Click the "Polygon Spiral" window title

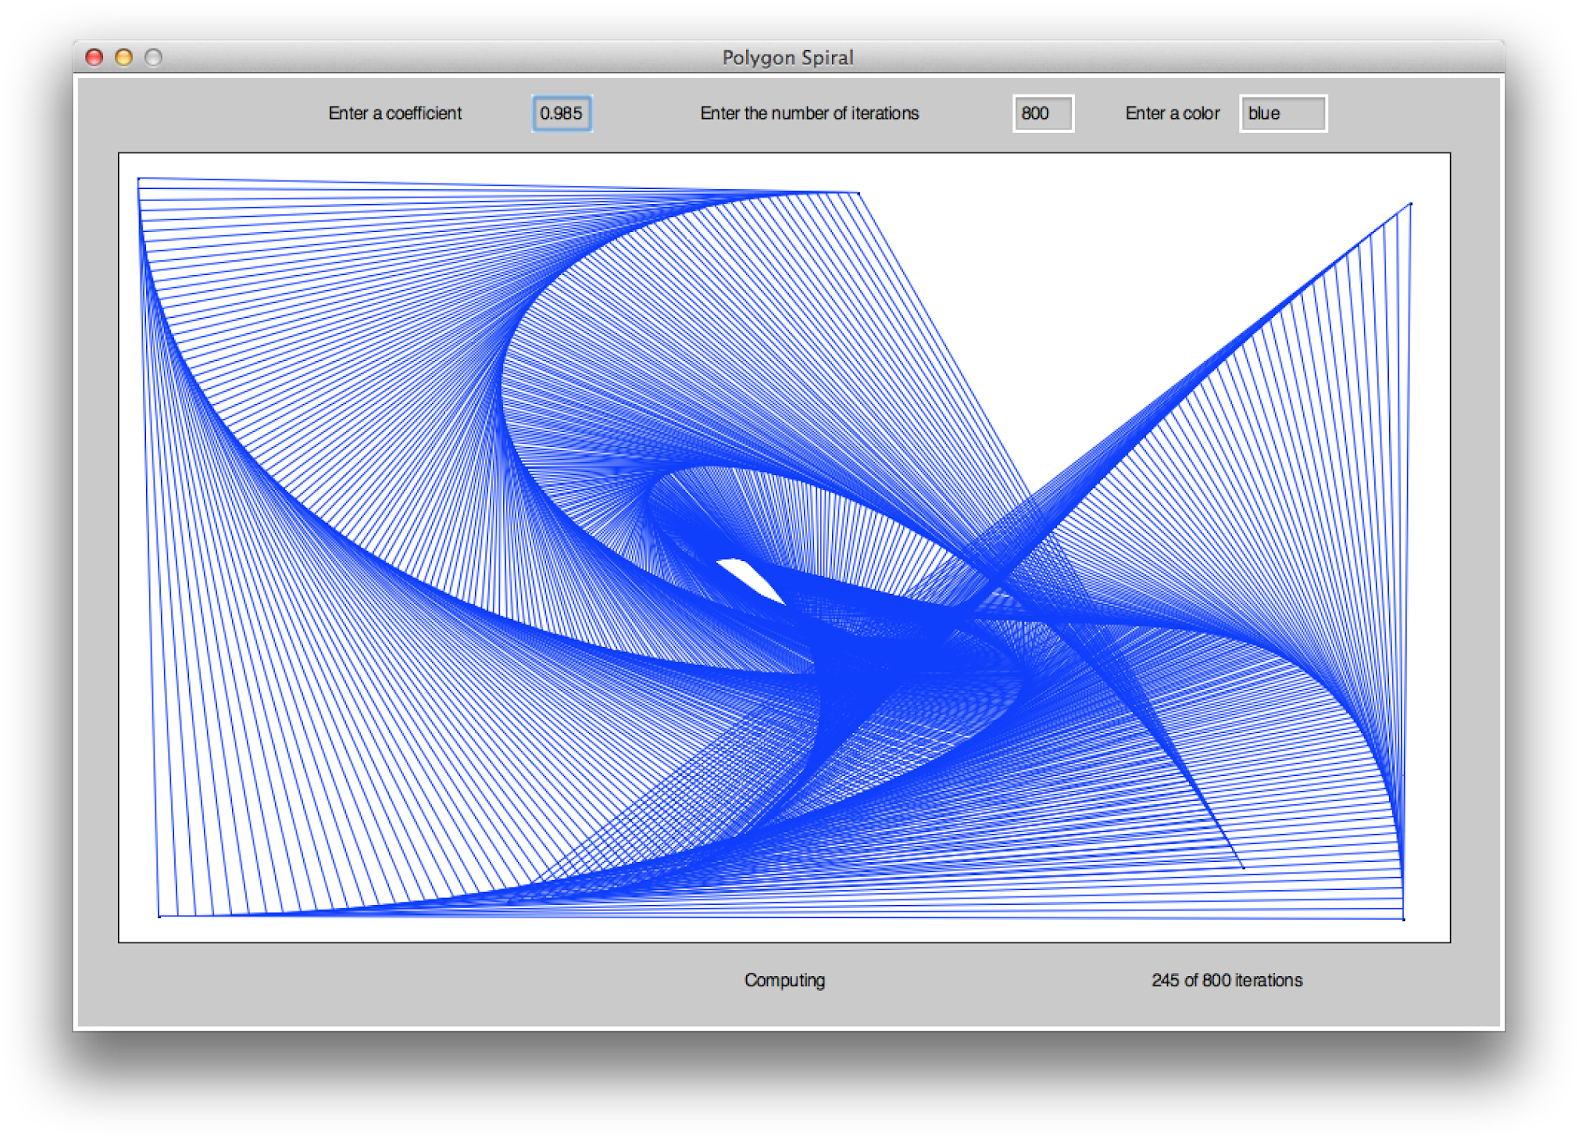(788, 58)
